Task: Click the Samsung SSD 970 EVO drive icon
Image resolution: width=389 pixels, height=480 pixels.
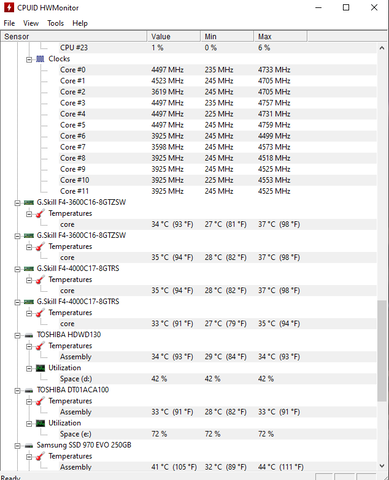Action: click(x=29, y=445)
